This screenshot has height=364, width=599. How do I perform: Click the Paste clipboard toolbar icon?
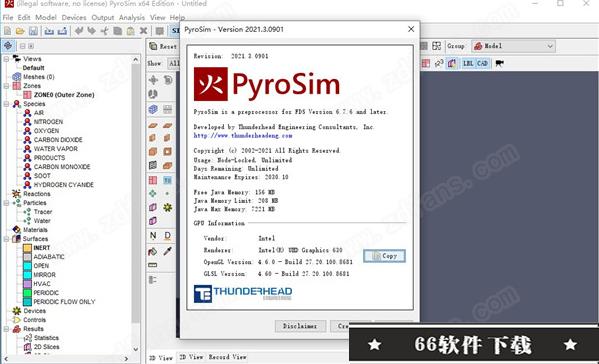click(131, 31)
